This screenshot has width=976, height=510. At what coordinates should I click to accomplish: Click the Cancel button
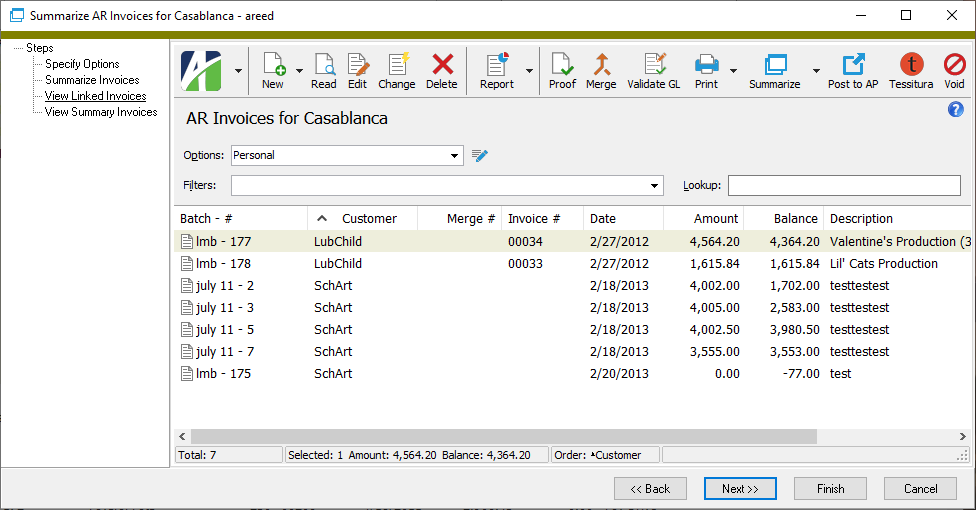click(920, 489)
